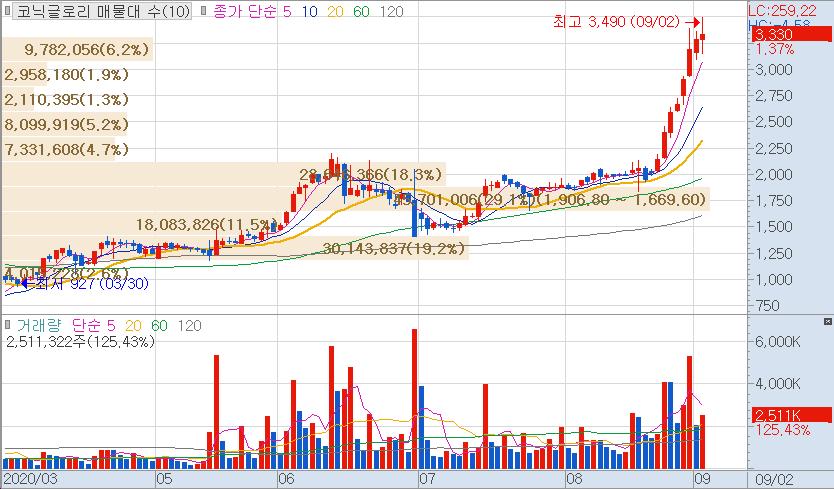Click the volume panel yellow 20 legend

click(133, 325)
